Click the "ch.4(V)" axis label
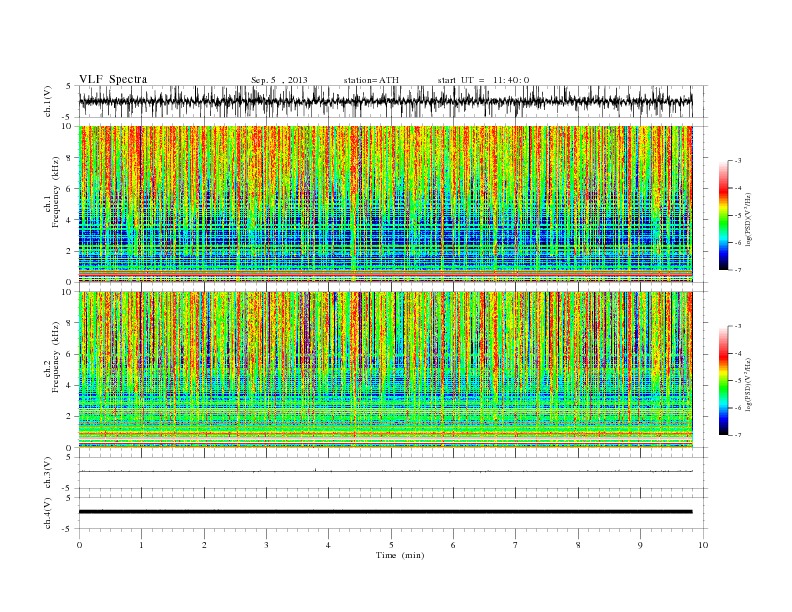The height and width of the screenshot is (612, 792). [x=47, y=513]
